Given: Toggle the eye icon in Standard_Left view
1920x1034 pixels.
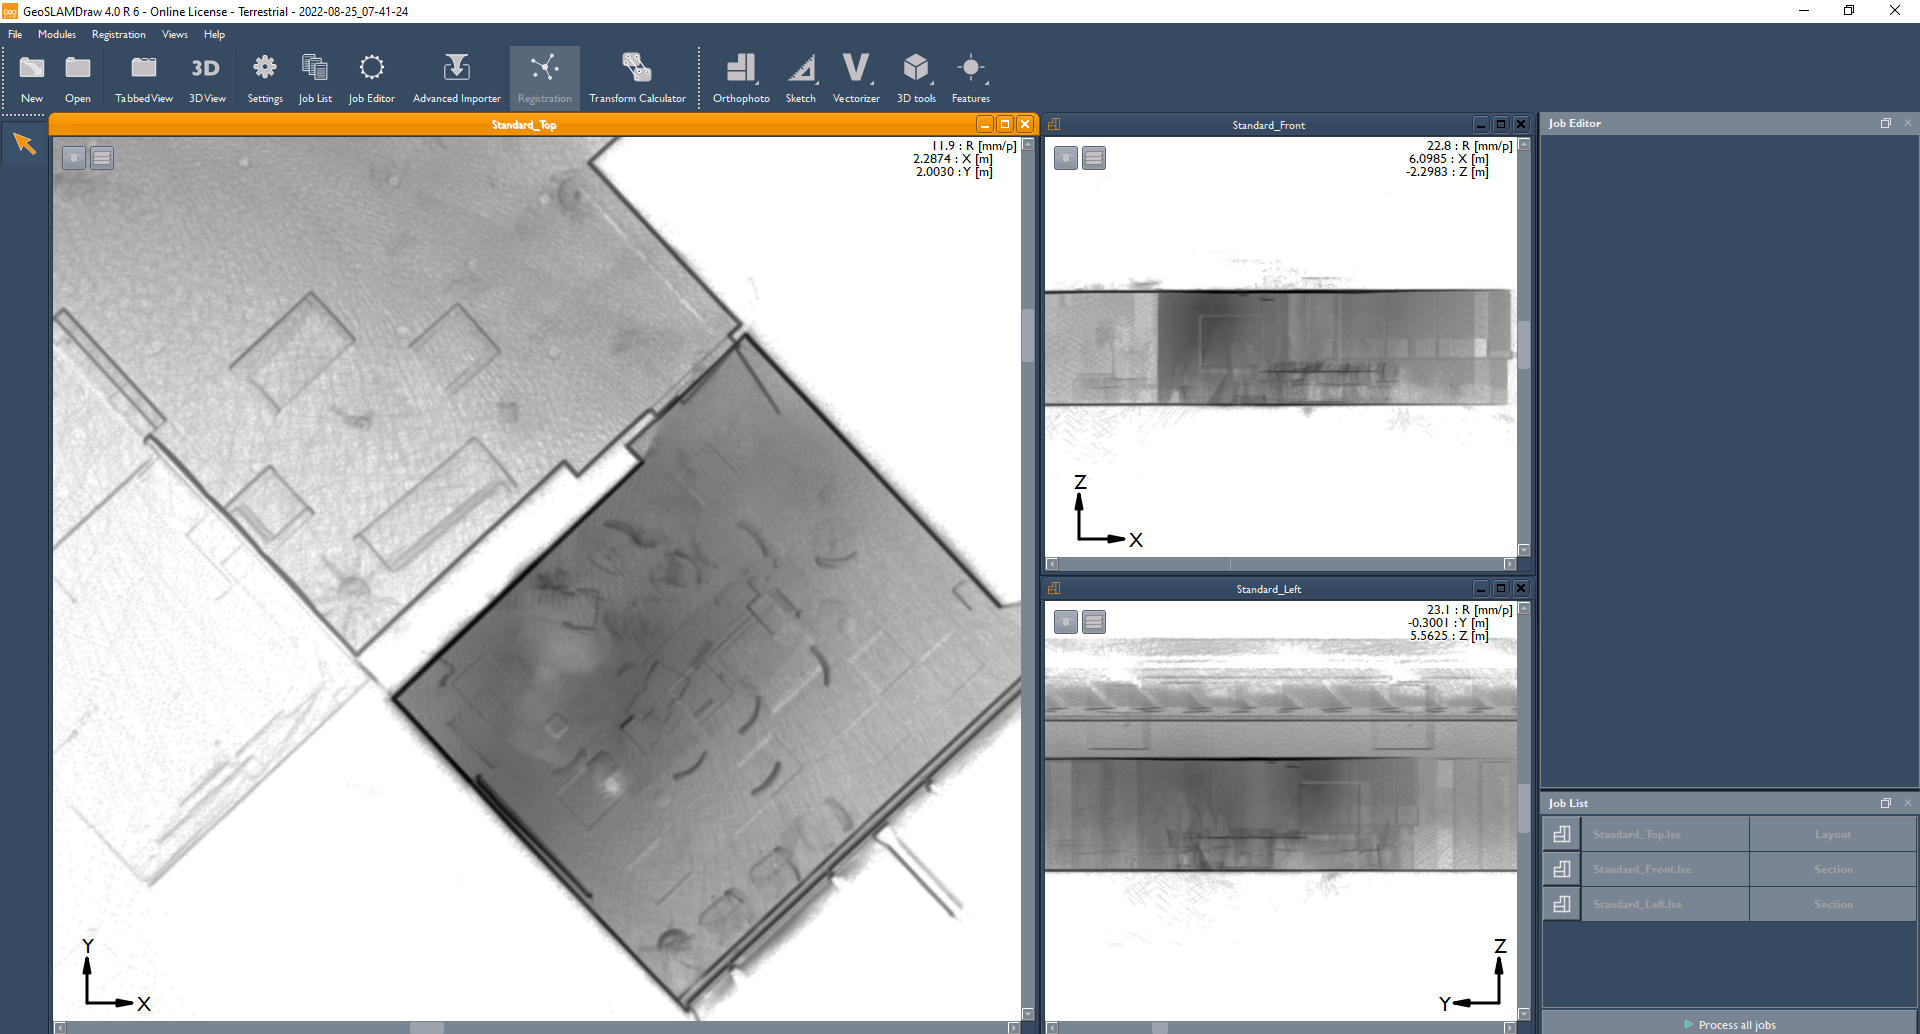Looking at the screenshot, I should coord(1065,621).
